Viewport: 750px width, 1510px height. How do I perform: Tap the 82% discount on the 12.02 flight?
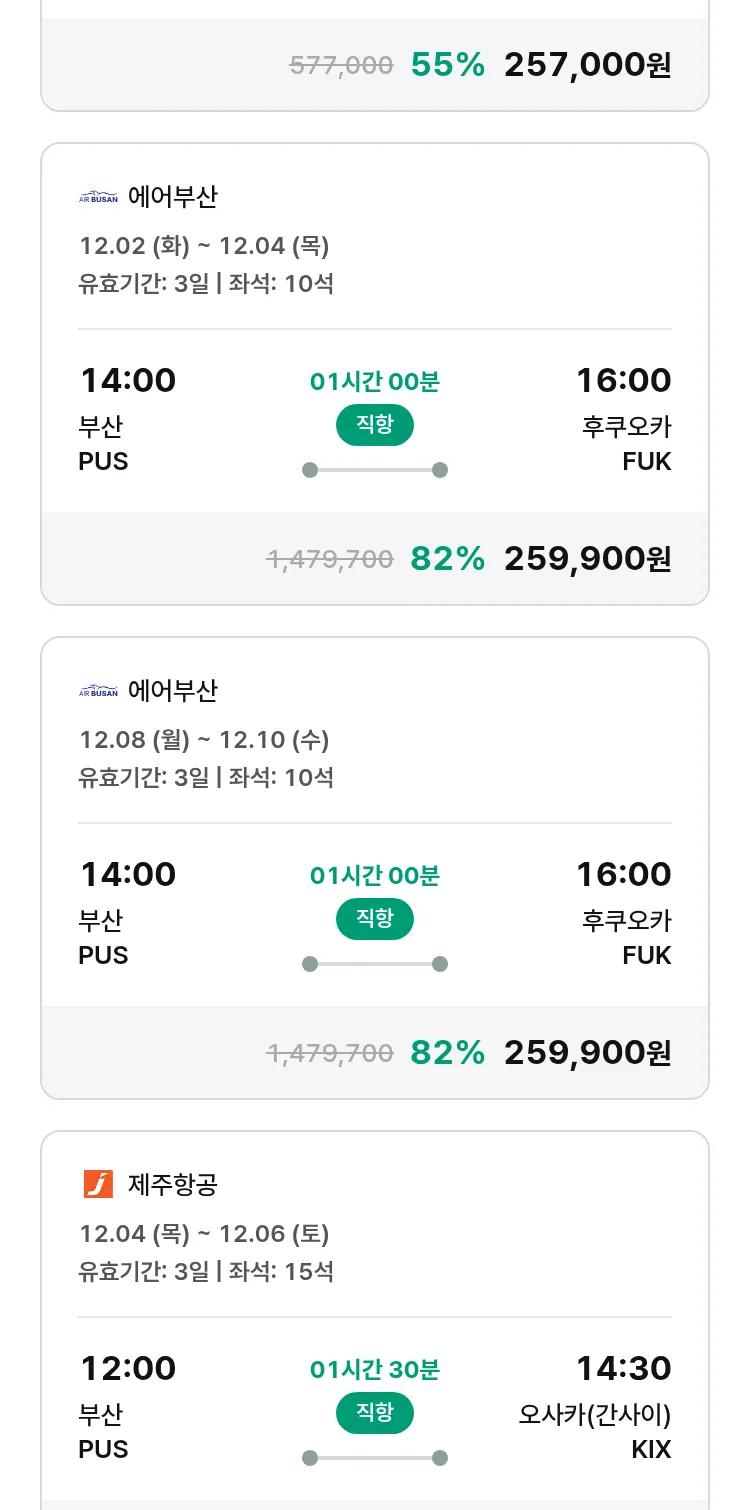pyautogui.click(x=447, y=559)
